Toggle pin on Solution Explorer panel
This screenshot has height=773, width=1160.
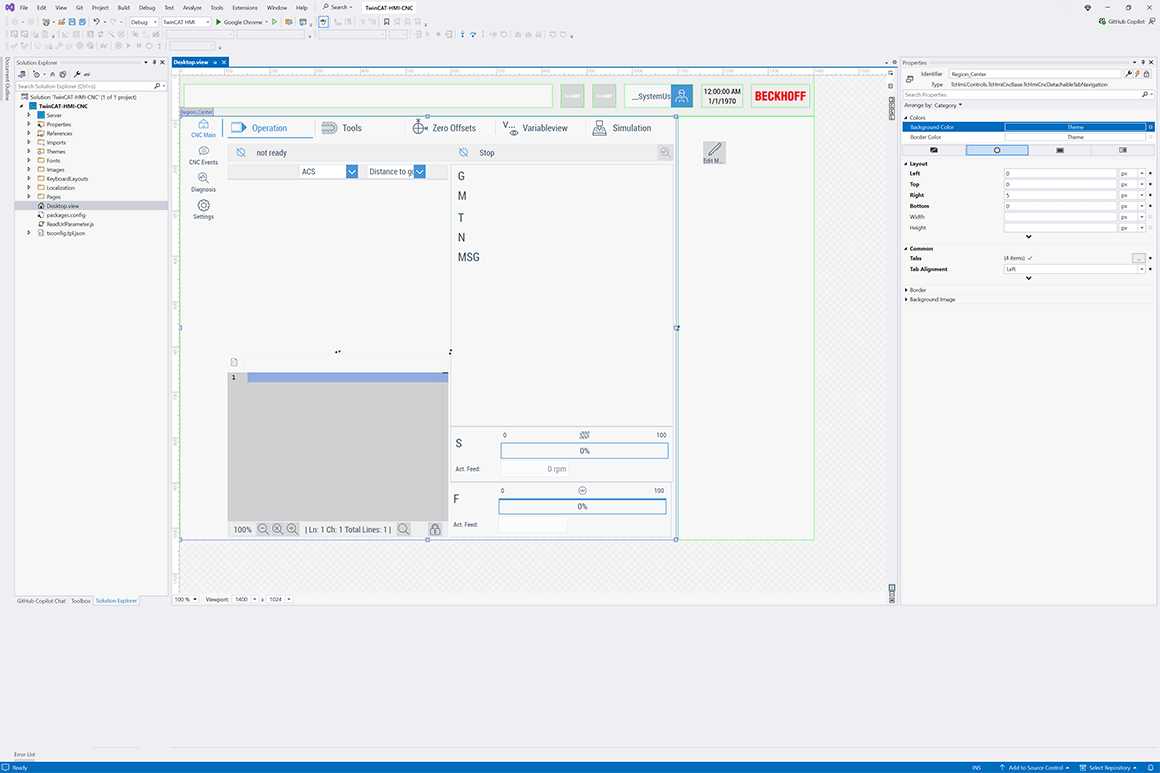coord(154,62)
